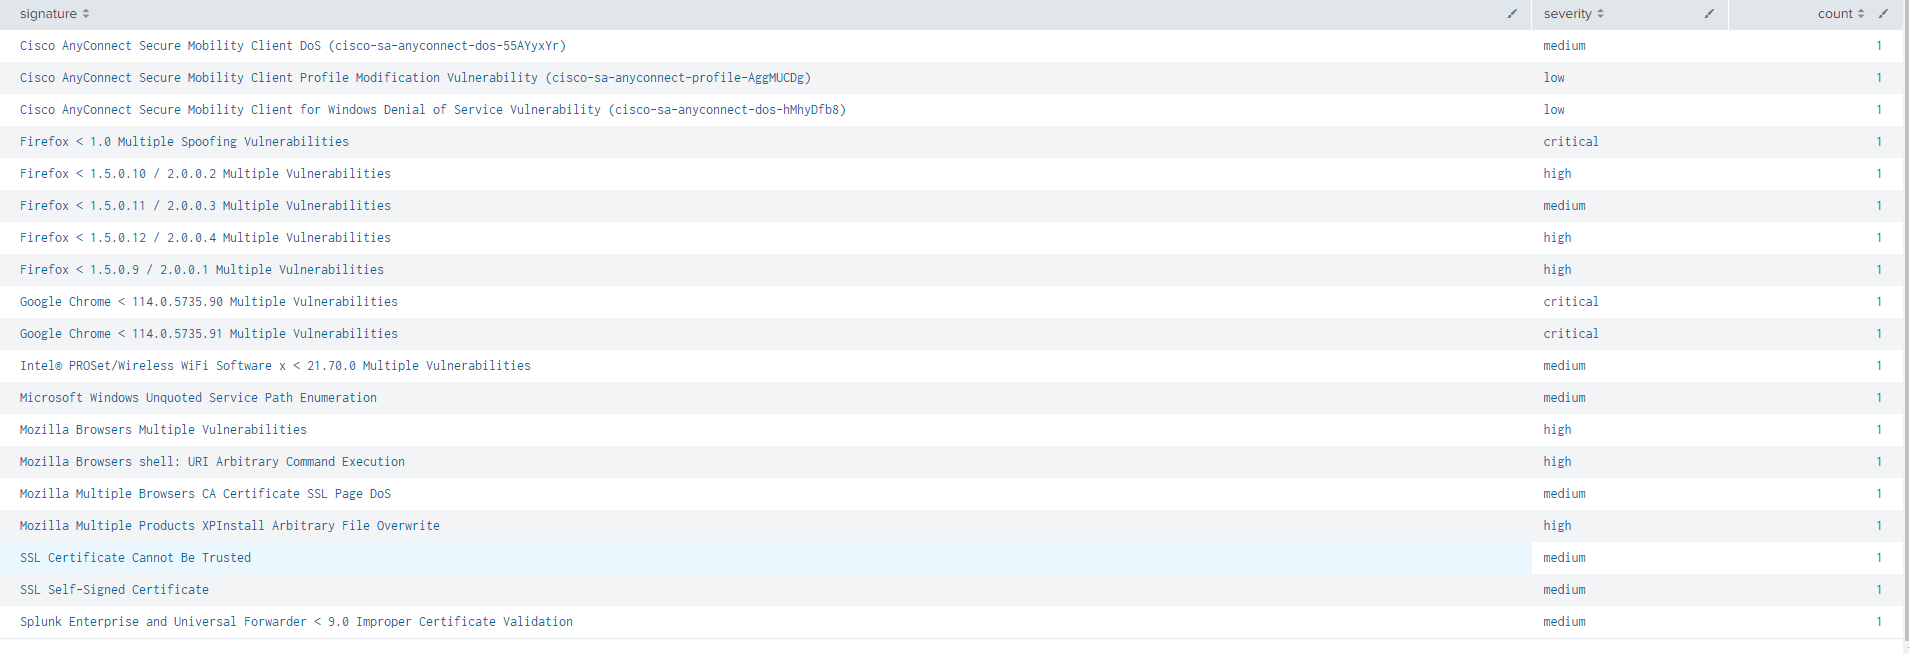Click count 1 for Chrome < 114.0.5735.90 row

point(1879,302)
